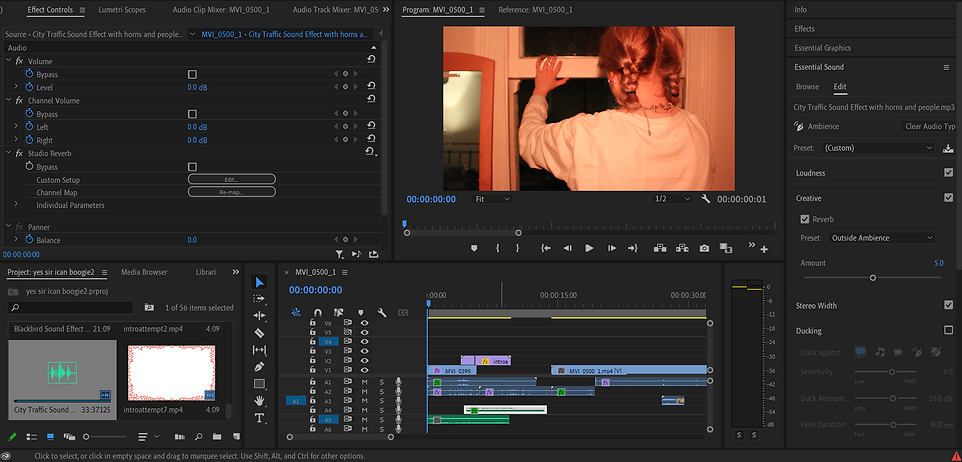Click Lift button in Program monitor
The height and width of the screenshot is (462, 962).
(660, 248)
